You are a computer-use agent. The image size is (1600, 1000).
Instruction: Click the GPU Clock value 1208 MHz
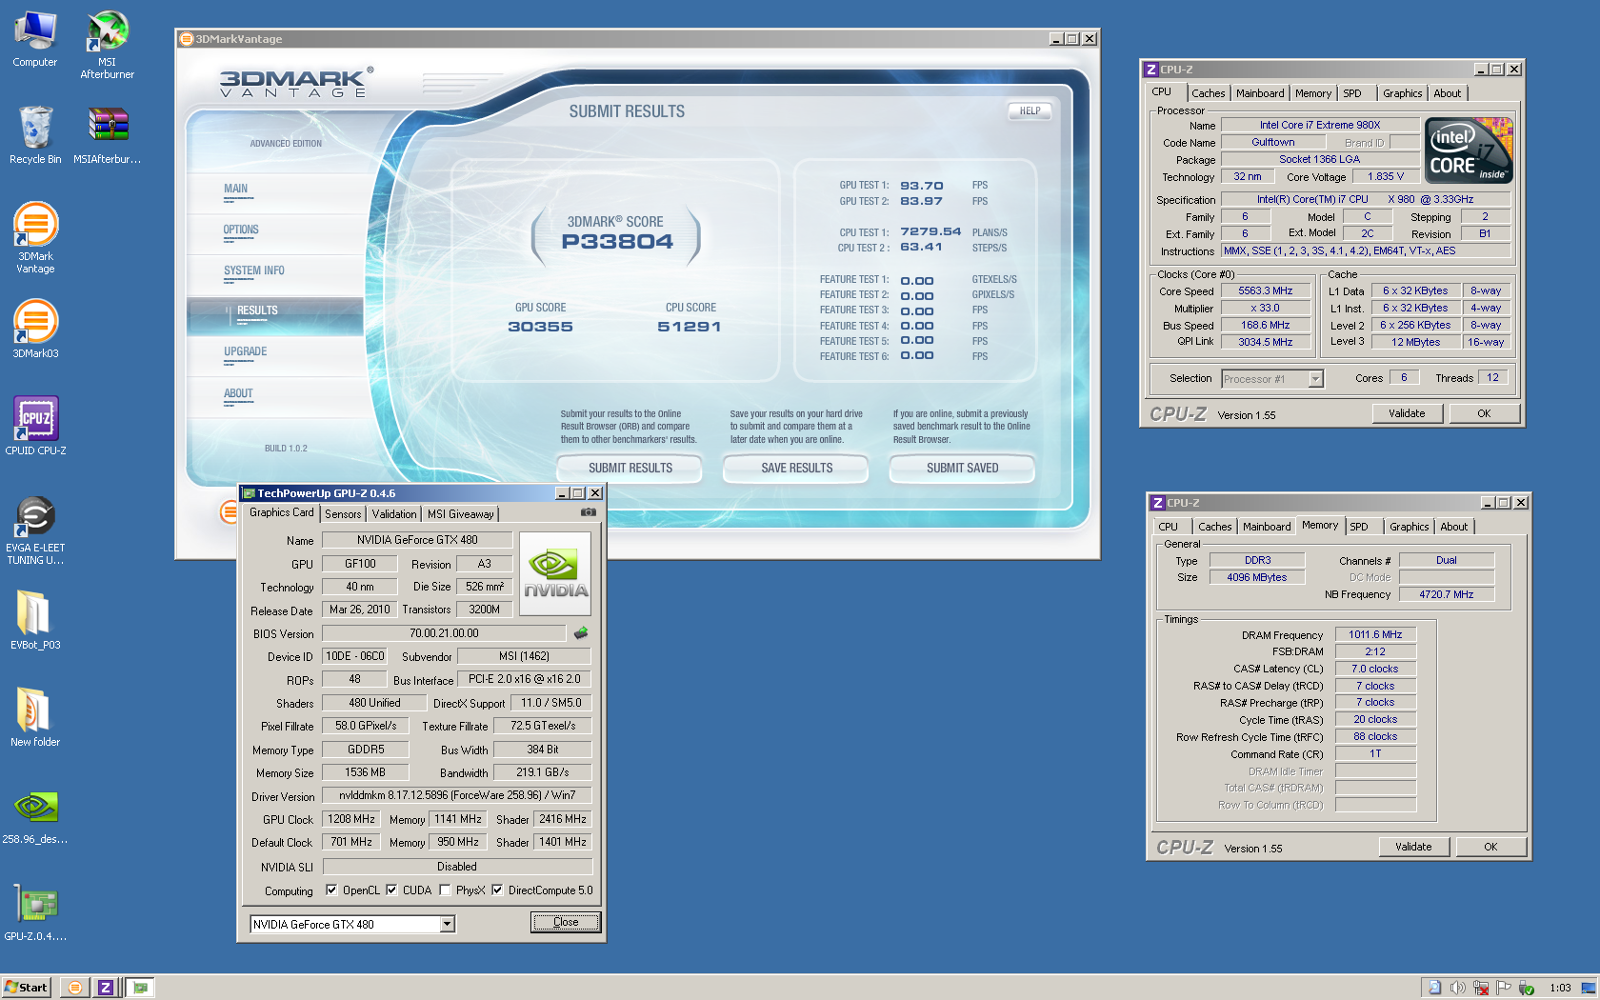click(352, 819)
